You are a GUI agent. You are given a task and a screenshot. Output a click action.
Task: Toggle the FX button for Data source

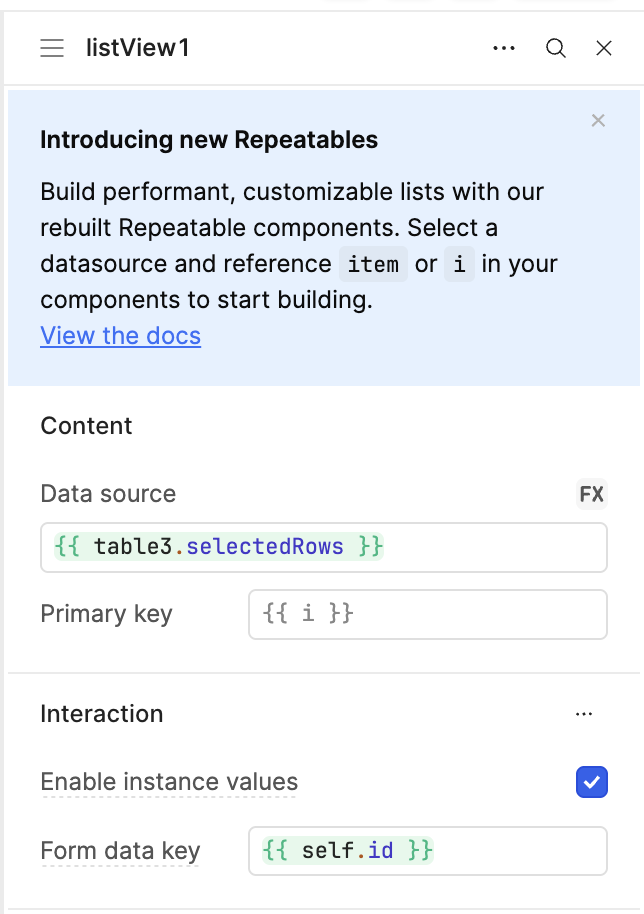592,494
